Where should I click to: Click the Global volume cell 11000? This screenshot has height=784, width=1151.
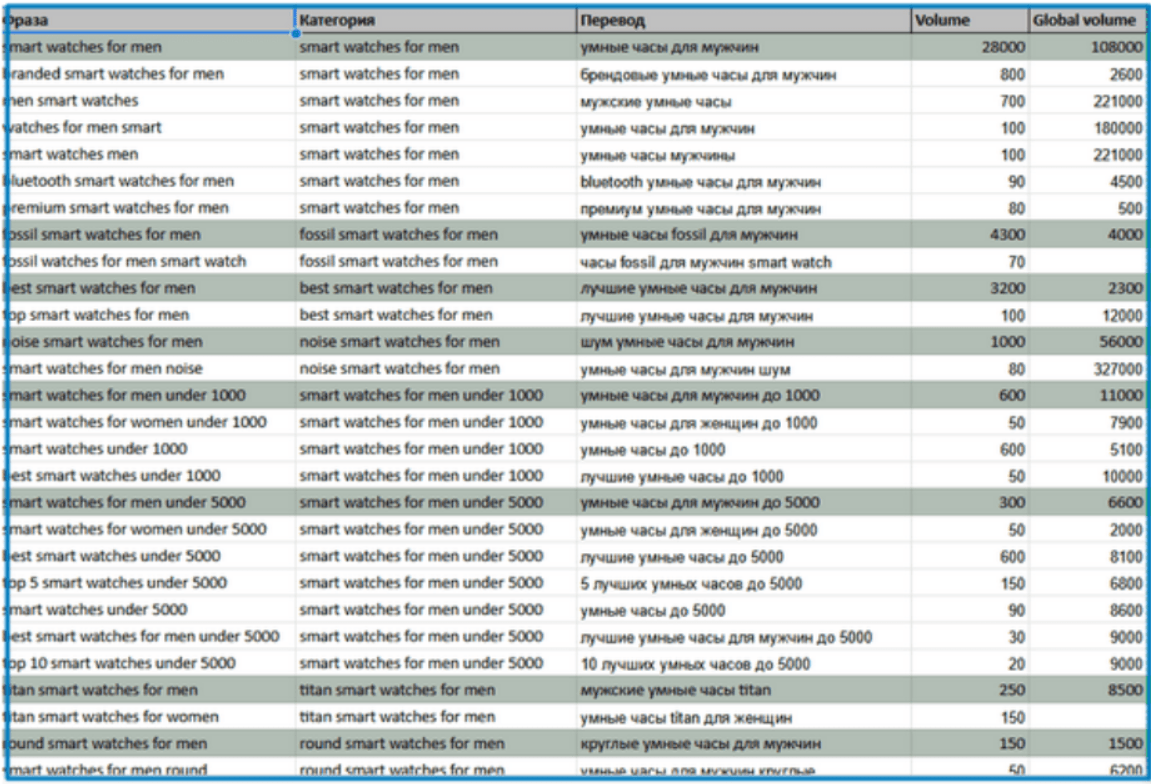(1086, 396)
